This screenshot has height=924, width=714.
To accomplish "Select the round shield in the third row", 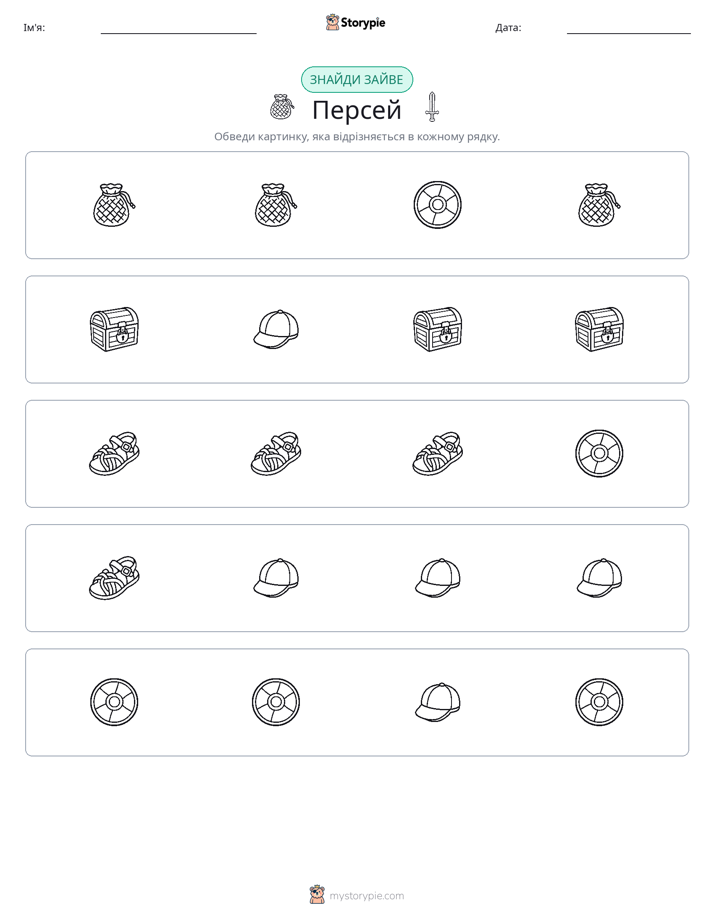I will [599, 453].
